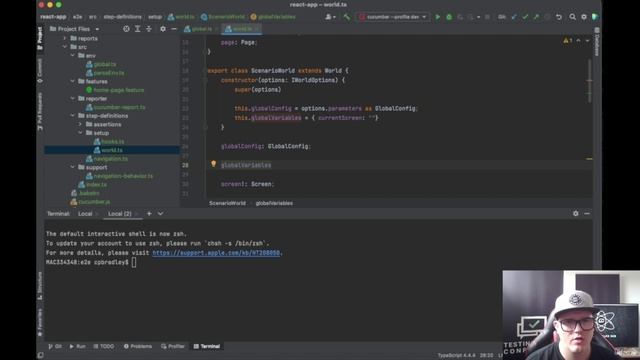Open the cucumber run configuration dropdown

coord(393,17)
